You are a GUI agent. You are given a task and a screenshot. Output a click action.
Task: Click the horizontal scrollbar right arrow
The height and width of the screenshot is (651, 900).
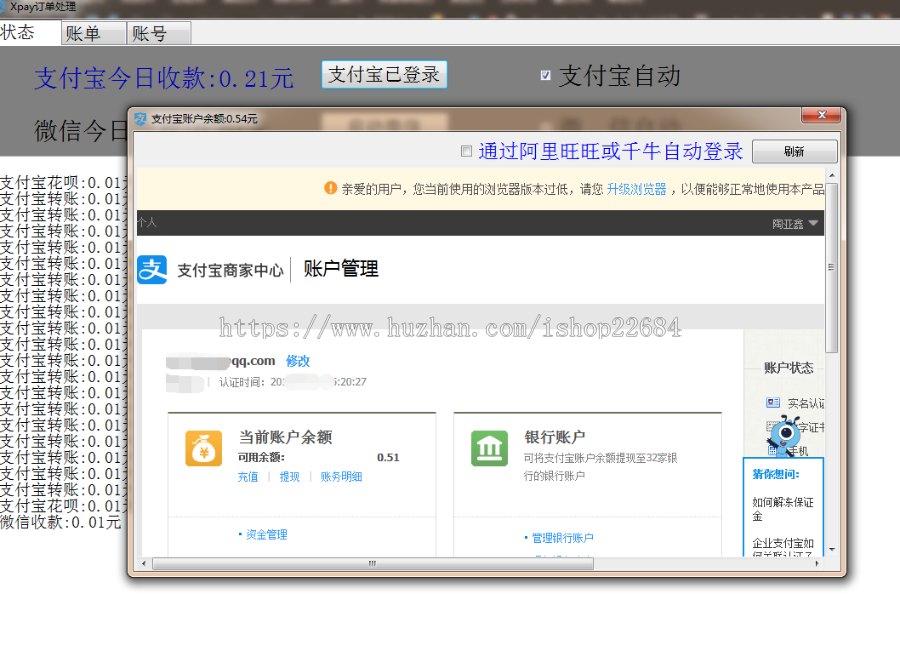(x=817, y=564)
